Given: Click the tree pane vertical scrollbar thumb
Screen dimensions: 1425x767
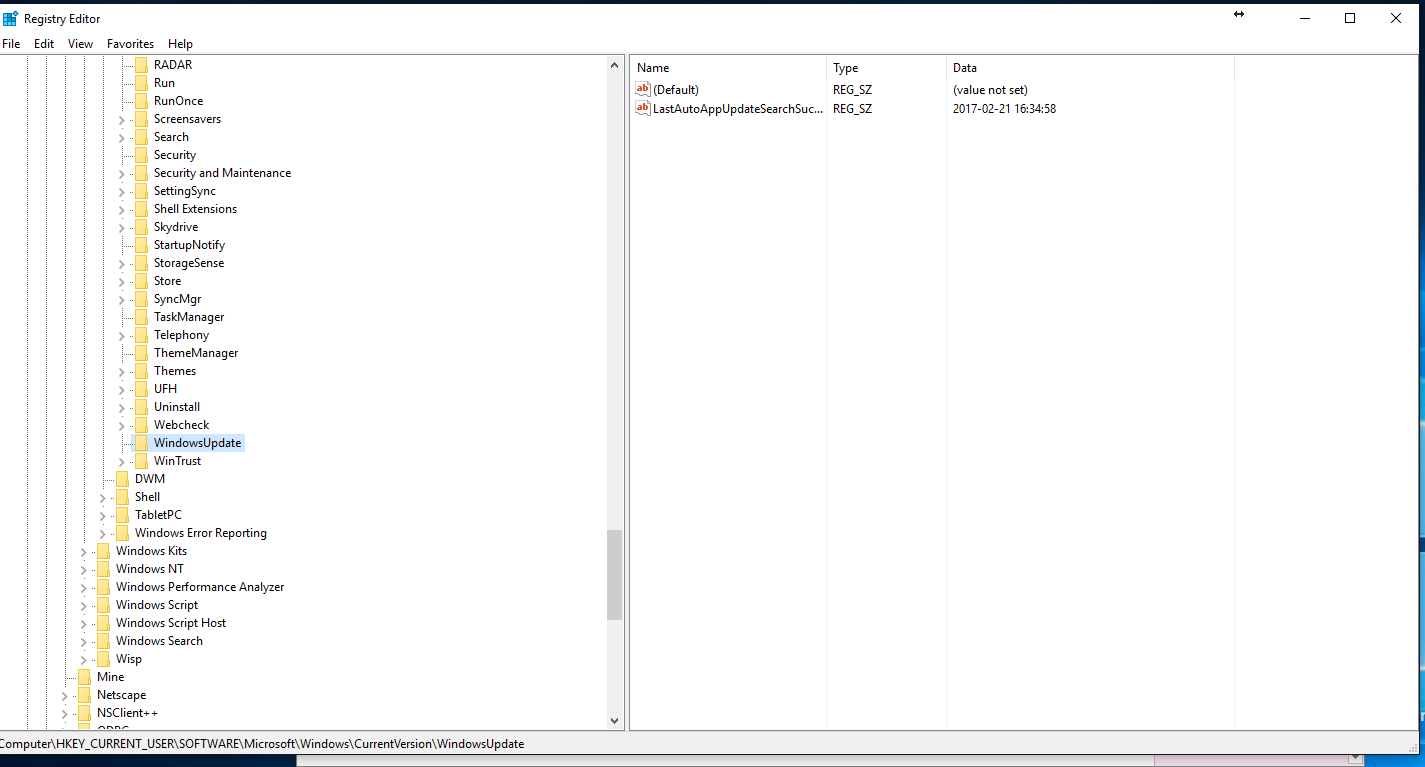Looking at the screenshot, I should tap(614, 574).
